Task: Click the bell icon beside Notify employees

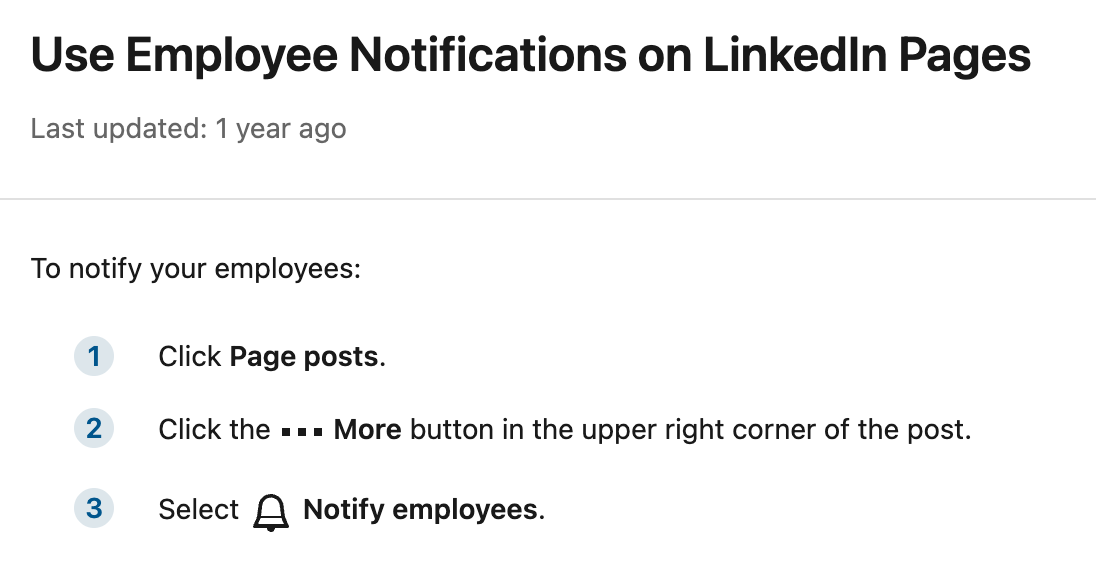Action: point(270,512)
